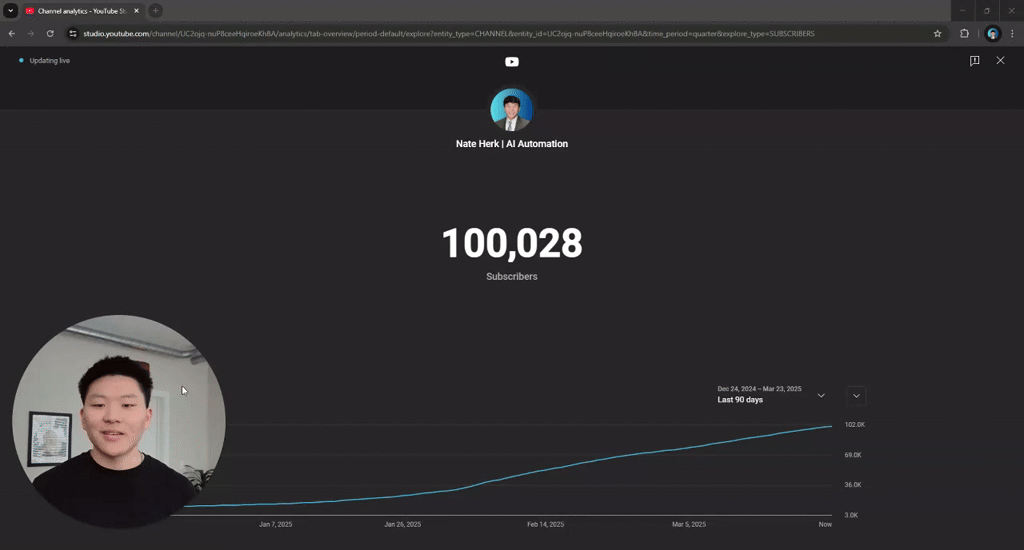Open the Last 90 days date range dropdown

[771, 395]
